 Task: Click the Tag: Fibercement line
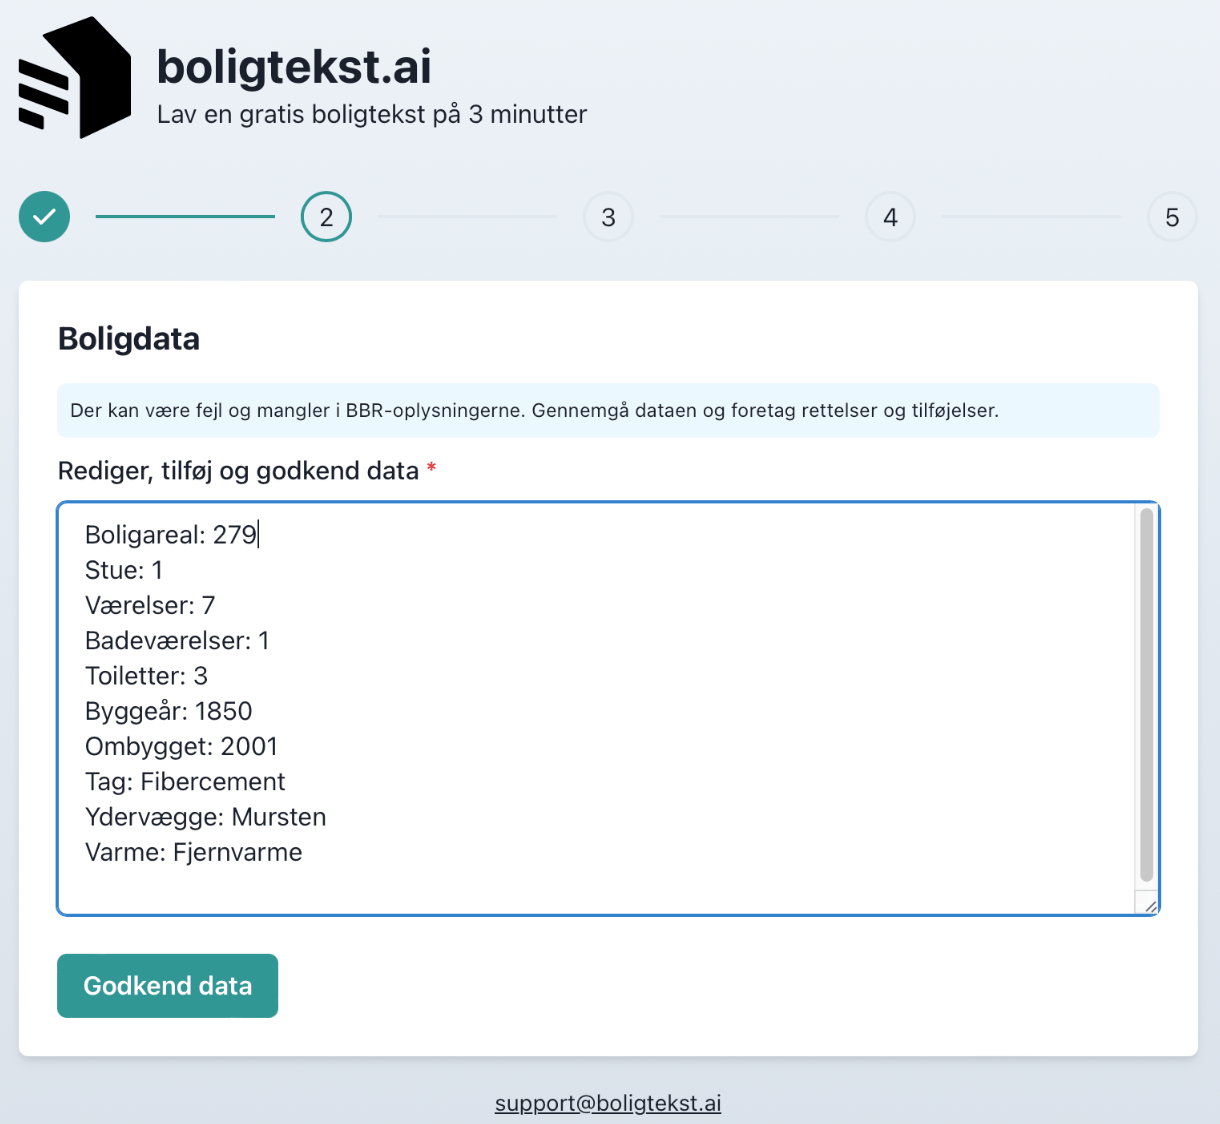coord(185,782)
